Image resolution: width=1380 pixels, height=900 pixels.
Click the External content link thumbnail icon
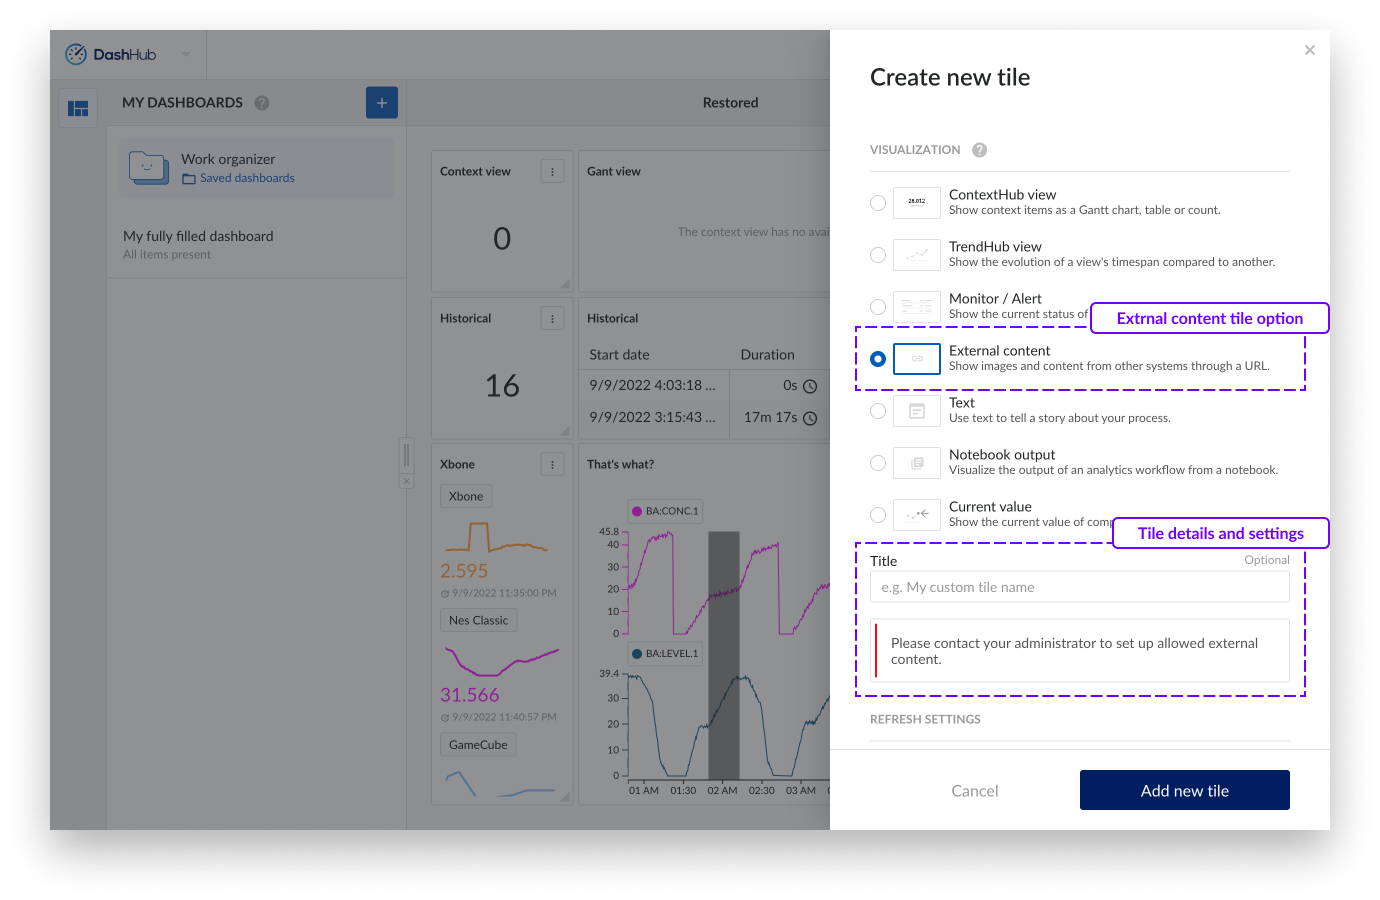[916, 359]
